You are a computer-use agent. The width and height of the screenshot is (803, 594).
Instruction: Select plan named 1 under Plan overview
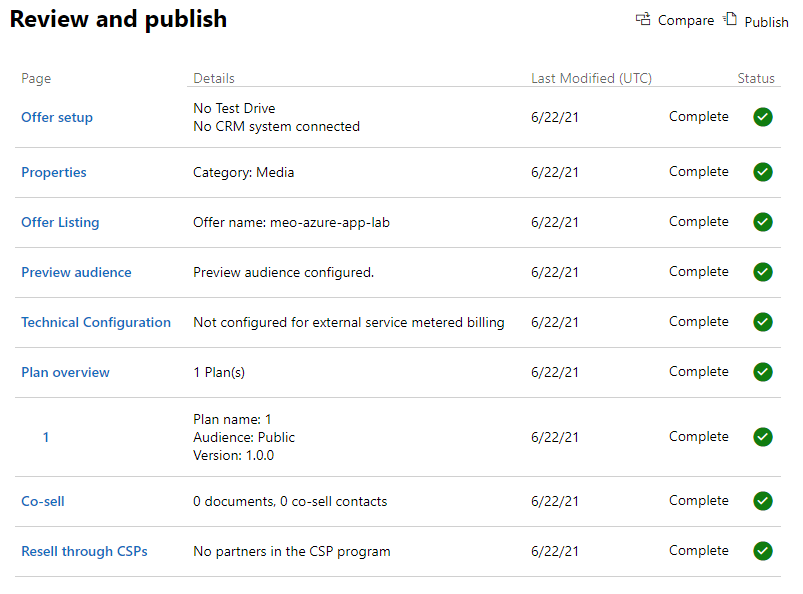click(x=45, y=436)
